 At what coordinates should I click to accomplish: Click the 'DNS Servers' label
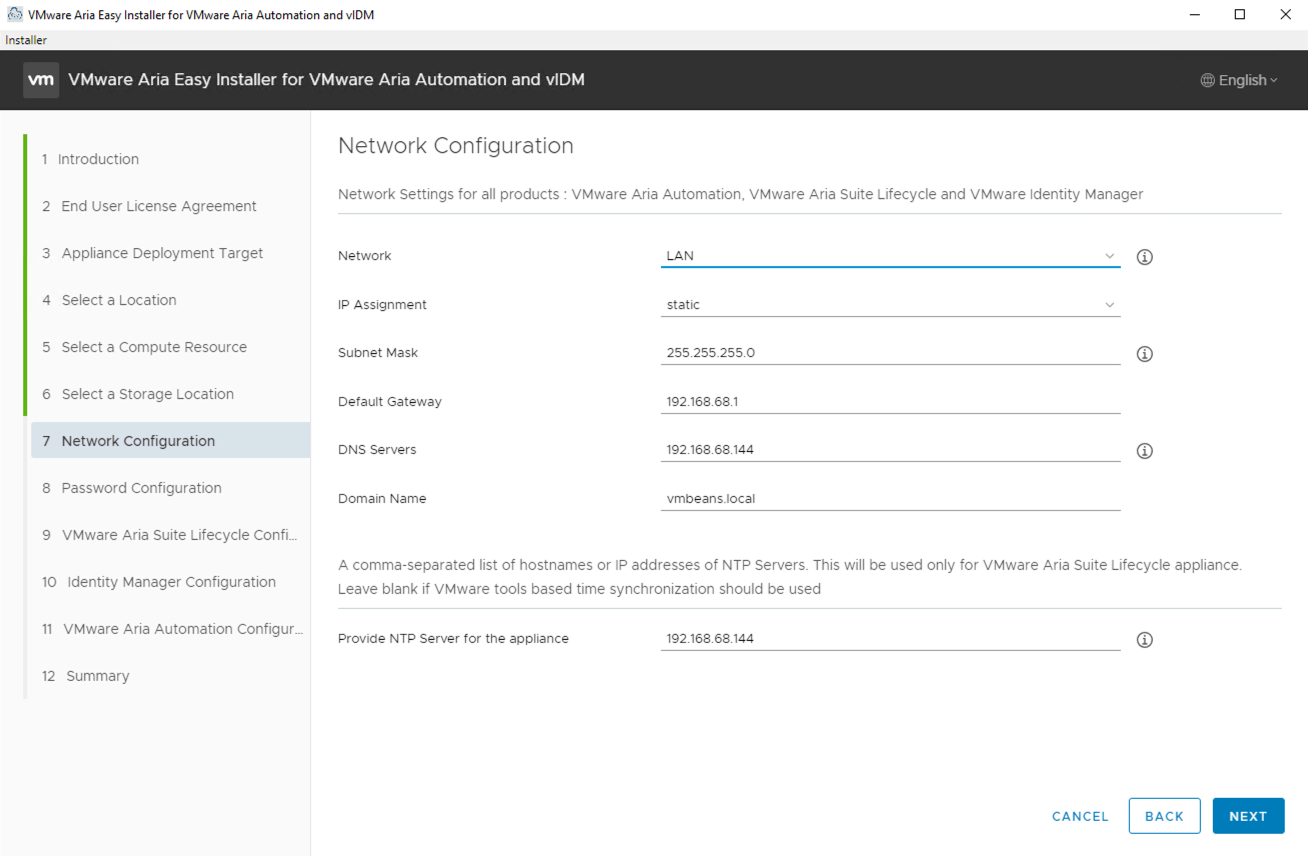(x=377, y=450)
